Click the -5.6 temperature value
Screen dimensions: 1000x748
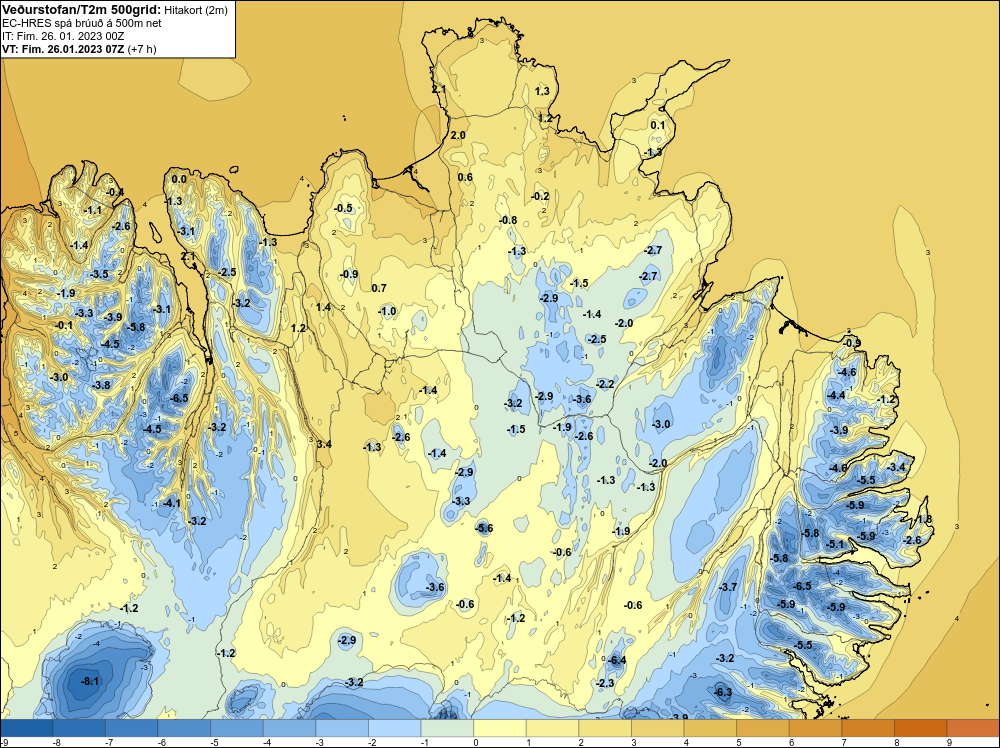click(484, 528)
